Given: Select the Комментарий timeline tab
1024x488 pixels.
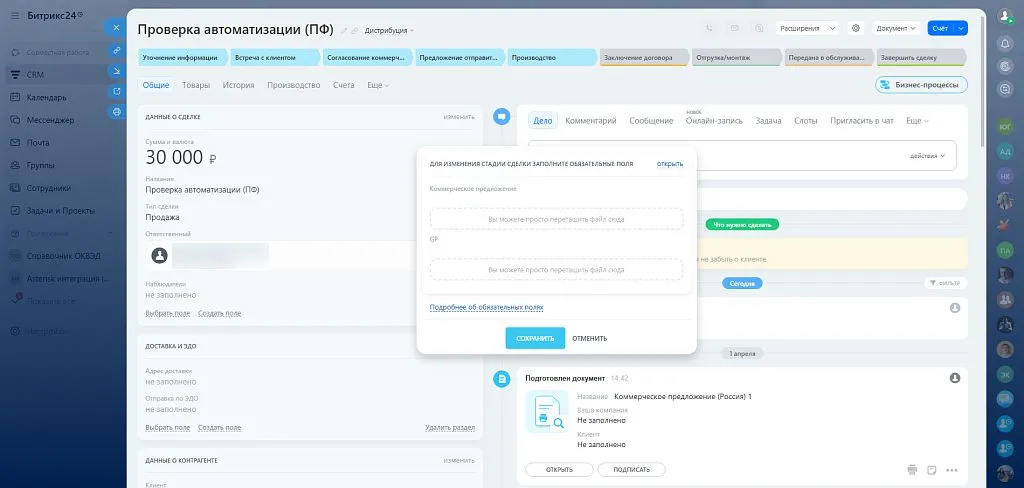Looking at the screenshot, I should click(591, 121).
